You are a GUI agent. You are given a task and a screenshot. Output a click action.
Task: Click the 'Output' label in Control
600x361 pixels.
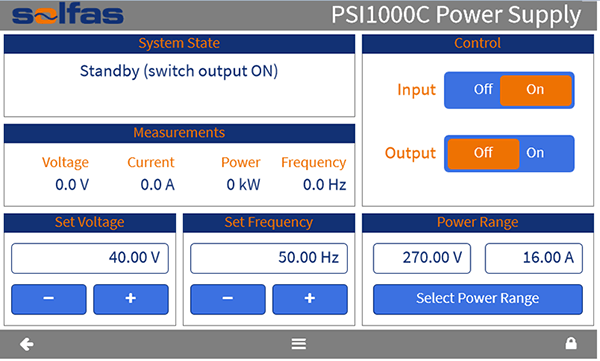(410, 153)
